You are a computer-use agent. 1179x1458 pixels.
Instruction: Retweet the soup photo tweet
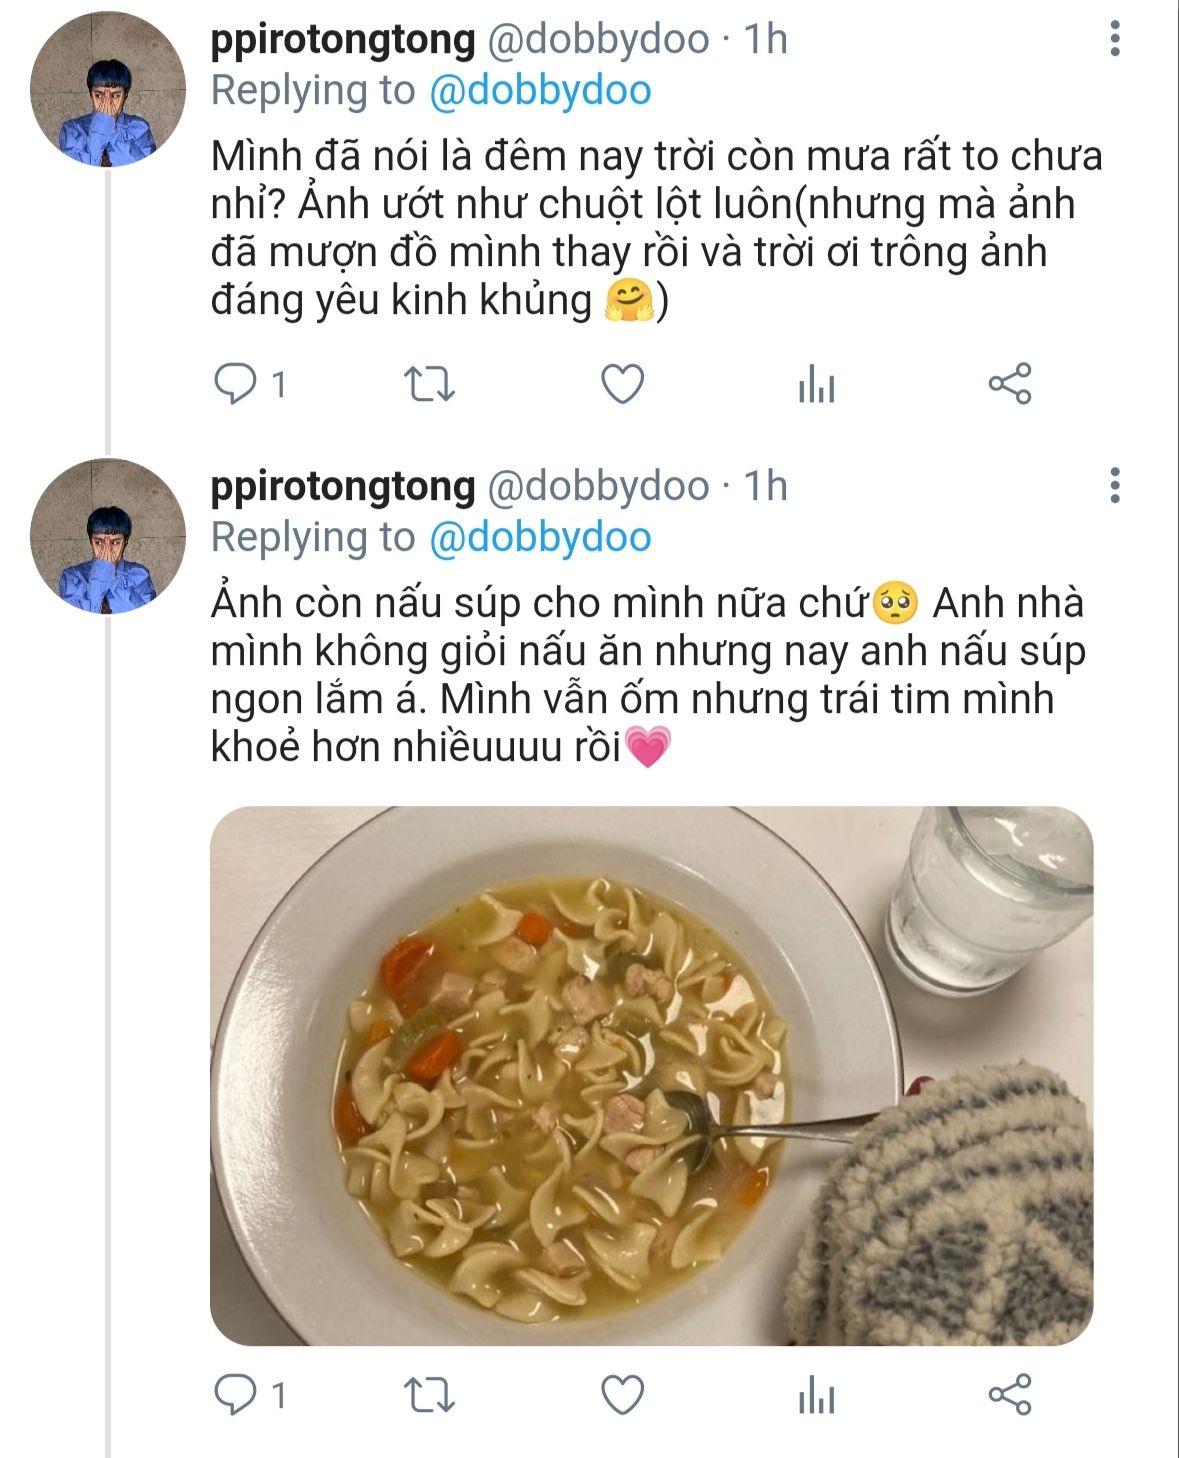(x=429, y=1395)
